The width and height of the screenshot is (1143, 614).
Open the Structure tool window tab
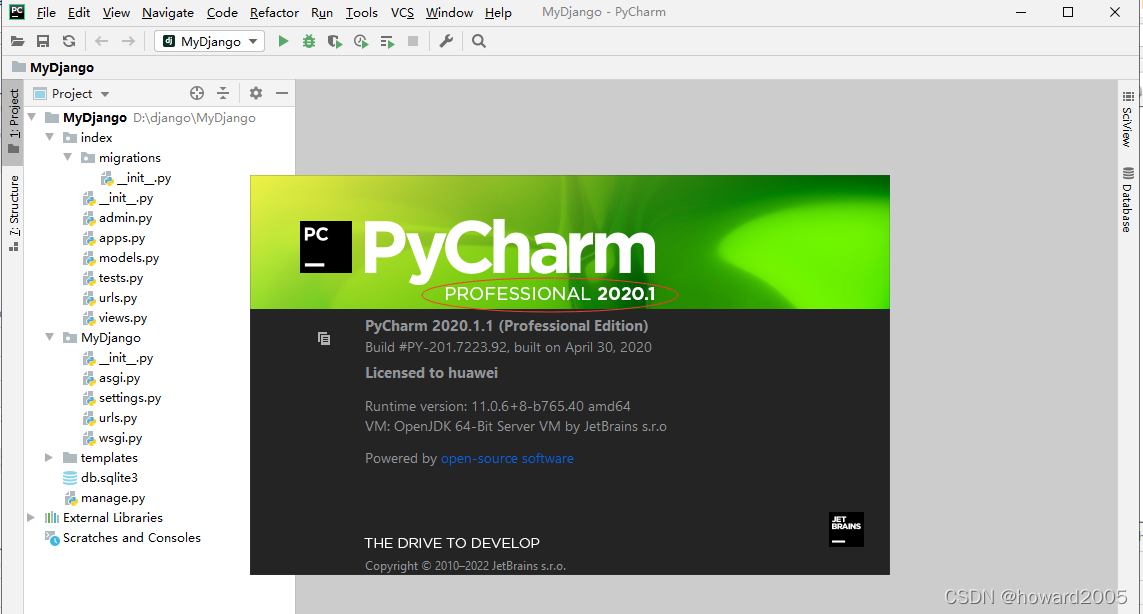click(13, 213)
